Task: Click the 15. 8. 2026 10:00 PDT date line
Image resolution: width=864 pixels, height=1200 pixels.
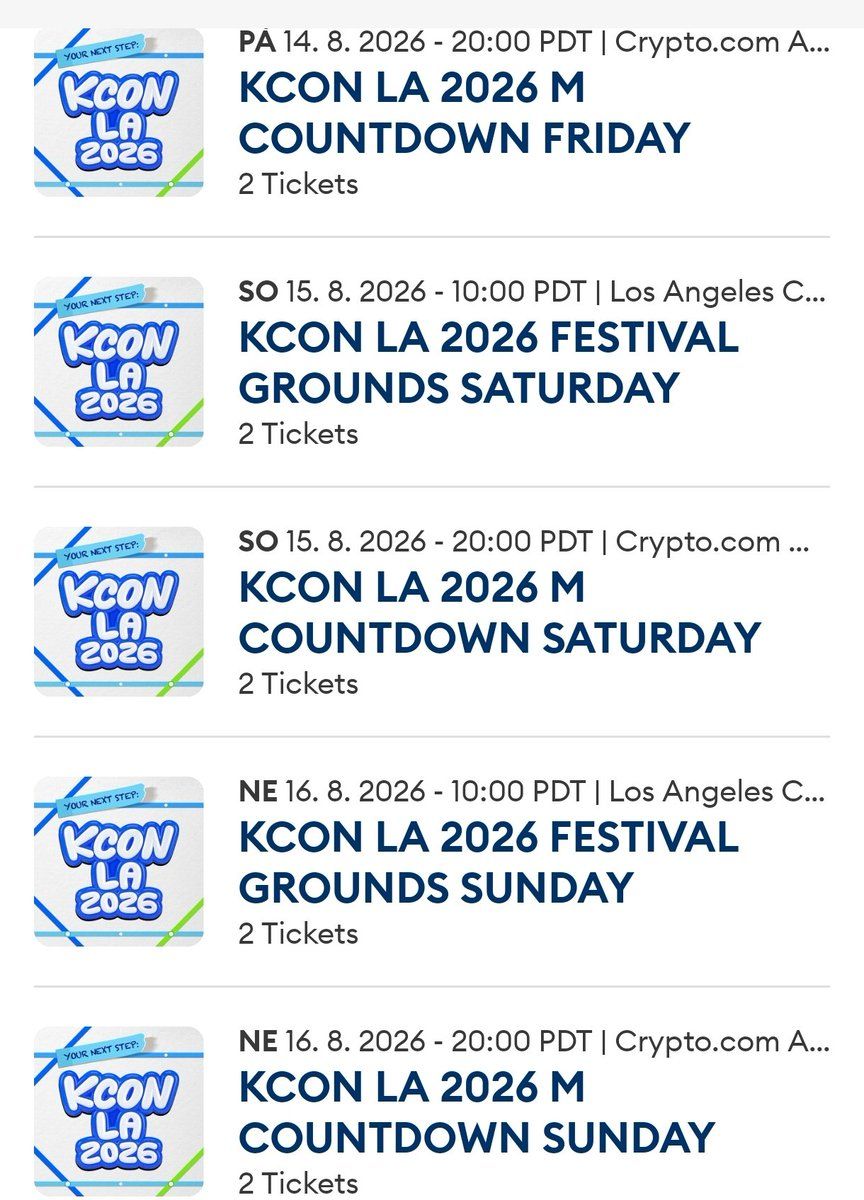Action: tap(533, 292)
